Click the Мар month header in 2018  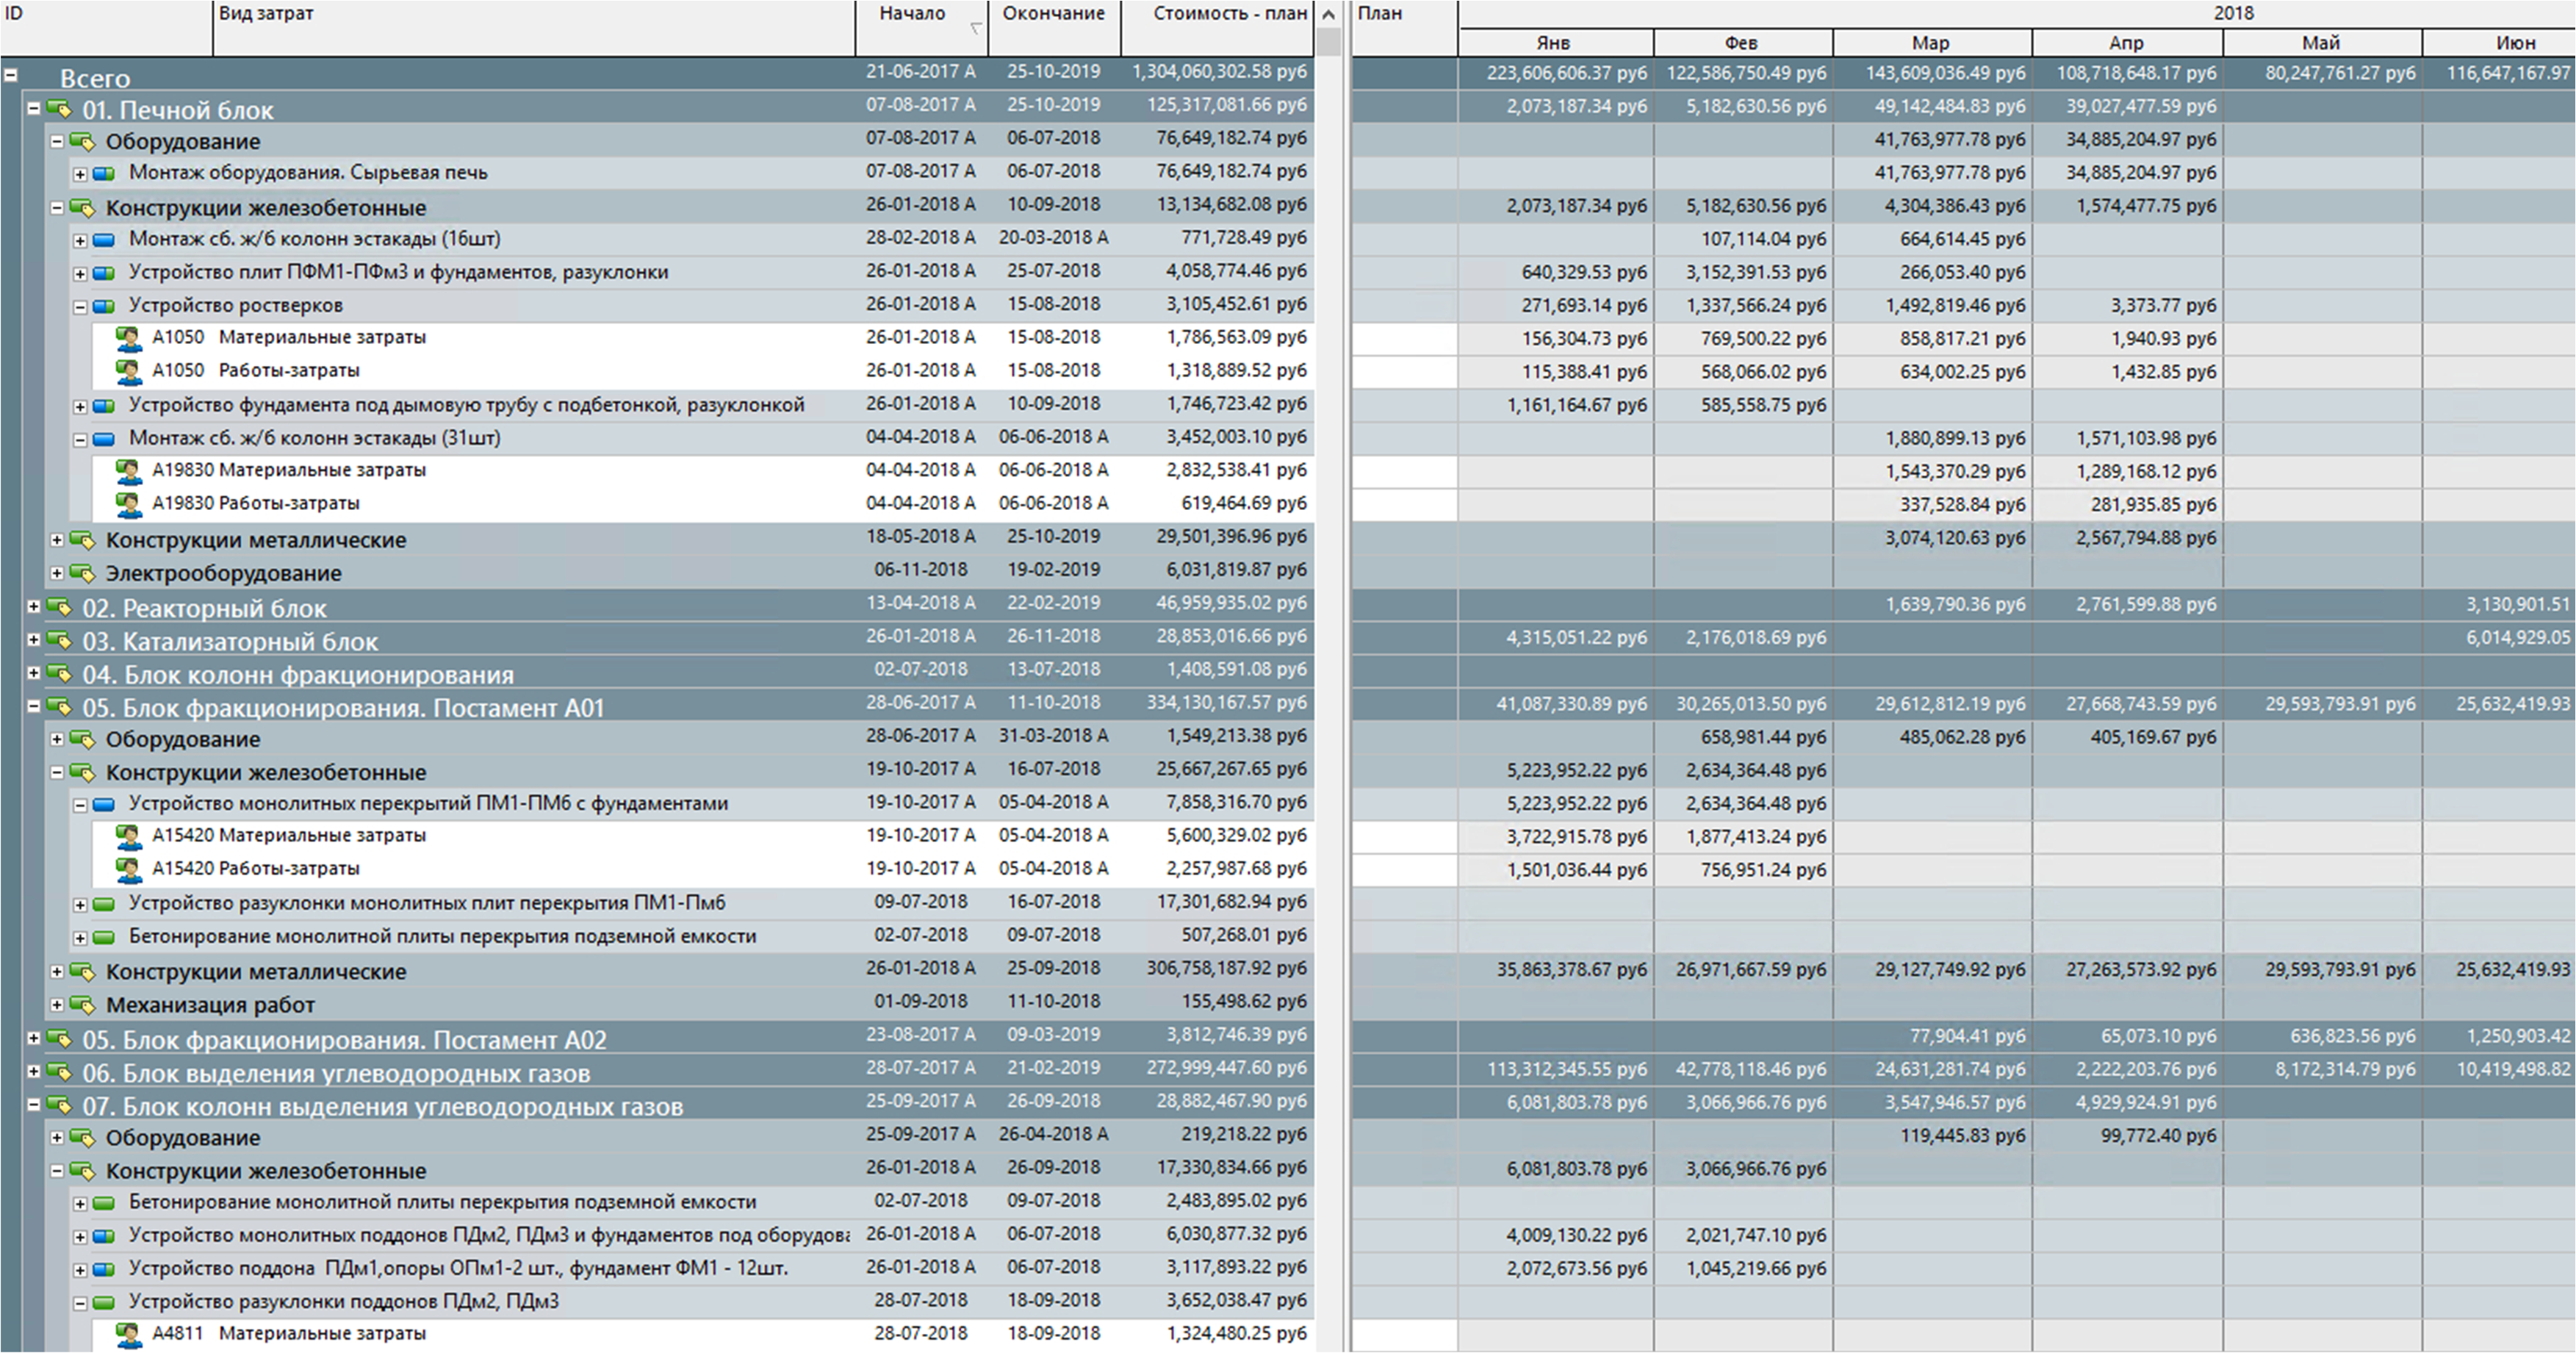(1930, 43)
